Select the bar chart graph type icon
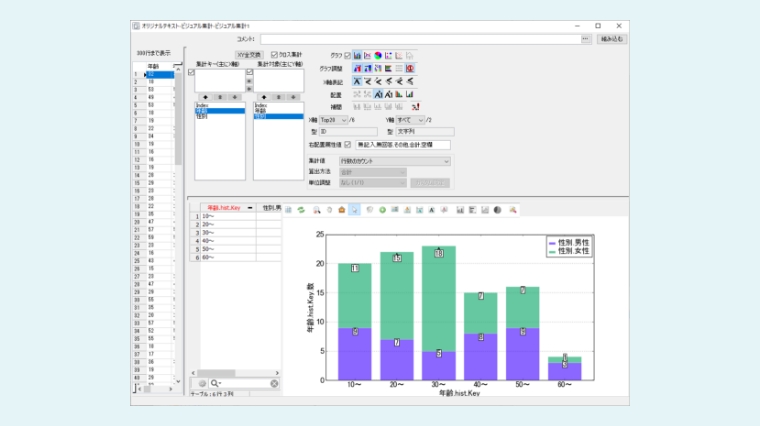This screenshot has height=426, width=760. (357, 55)
